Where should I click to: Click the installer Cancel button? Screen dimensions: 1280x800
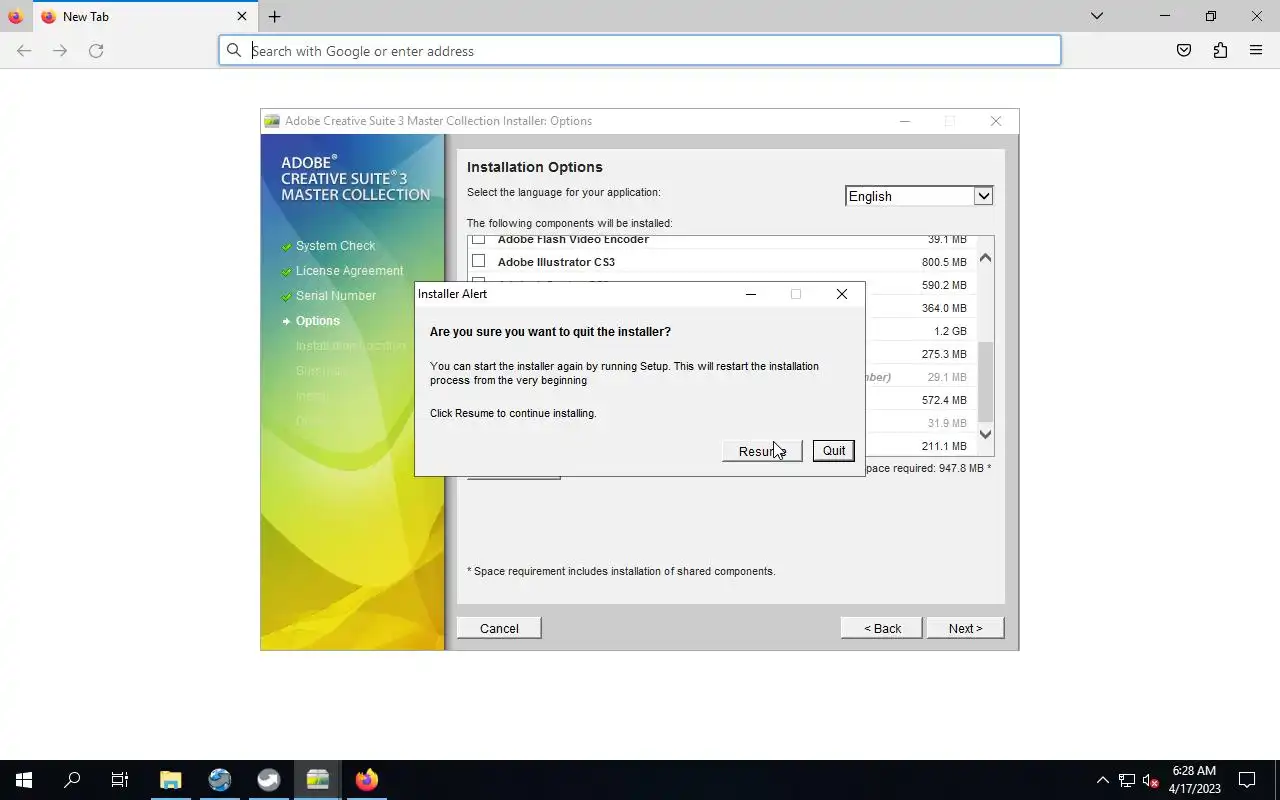(499, 628)
